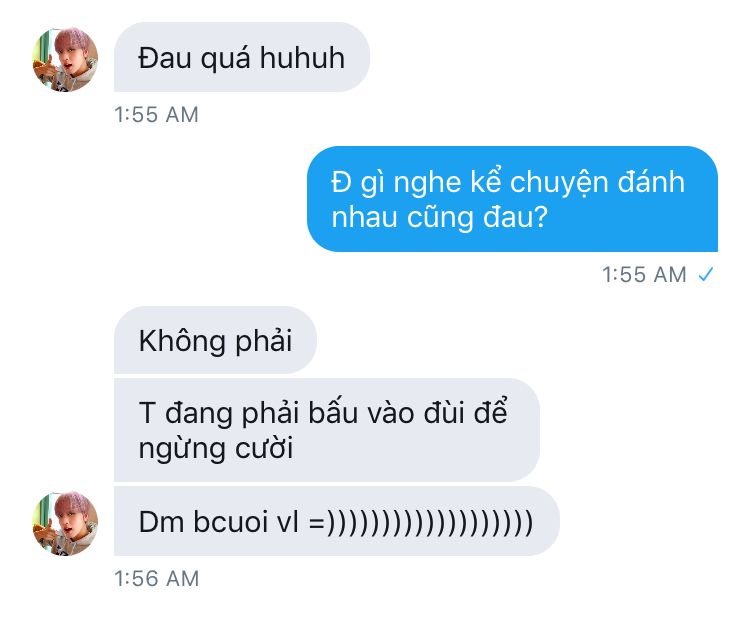This screenshot has height=620, width=750.
Task: Click the 1:56 AM timestamp
Action: click(x=156, y=578)
